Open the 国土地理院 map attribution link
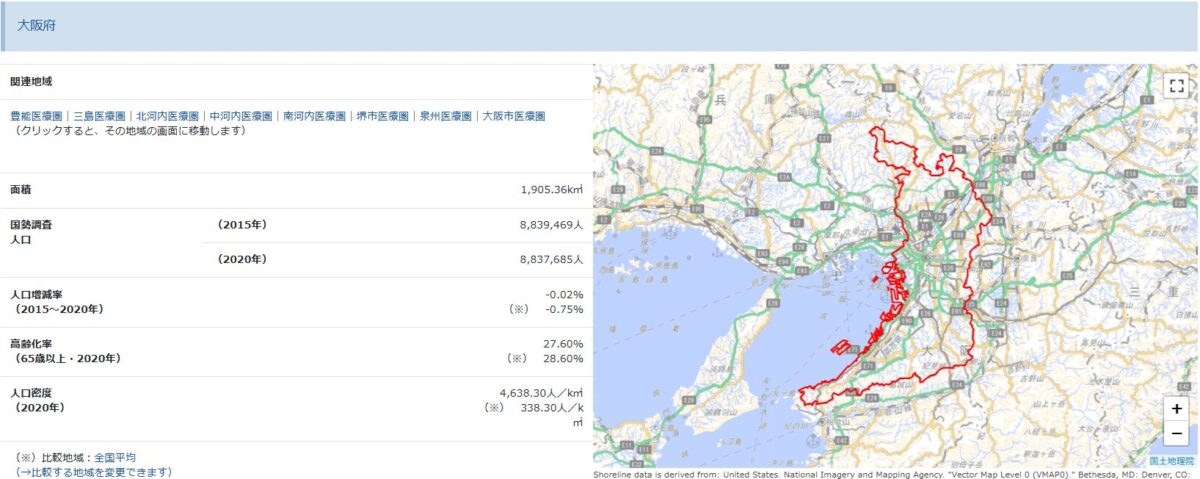 click(1171, 461)
